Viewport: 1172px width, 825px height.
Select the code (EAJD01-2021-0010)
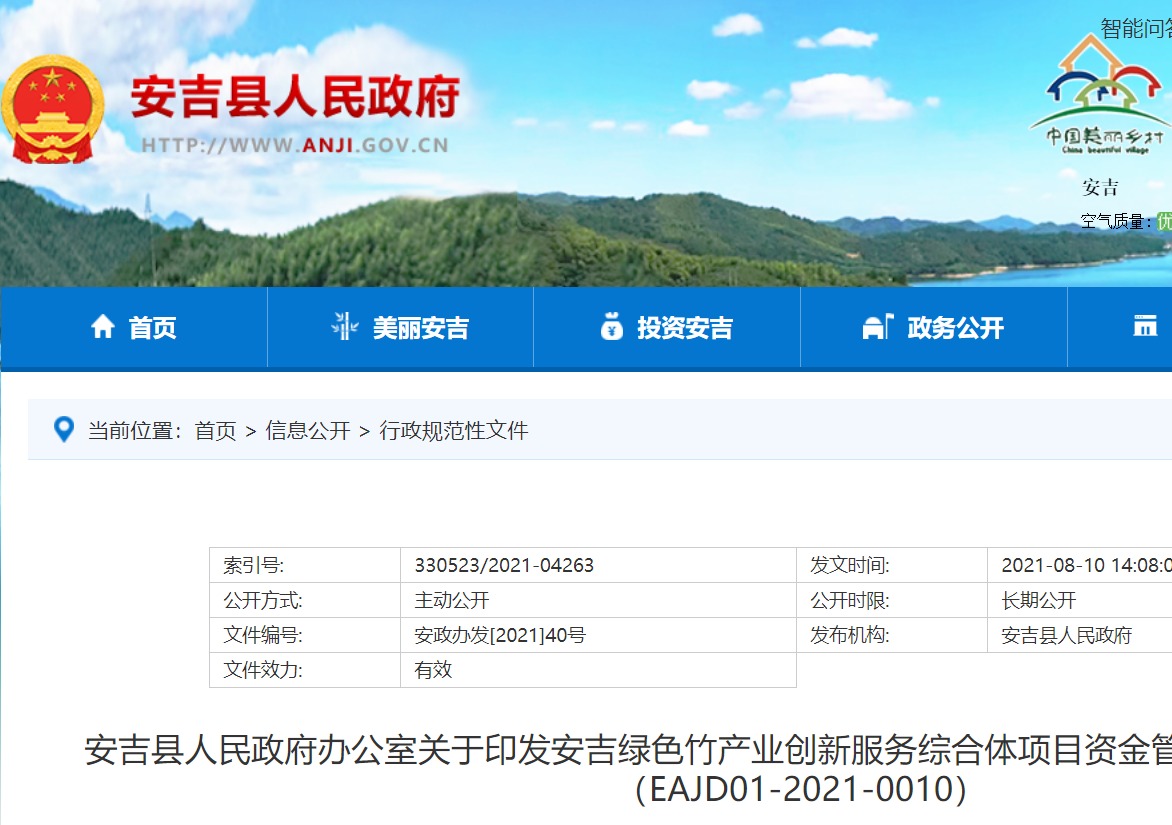coord(801,789)
